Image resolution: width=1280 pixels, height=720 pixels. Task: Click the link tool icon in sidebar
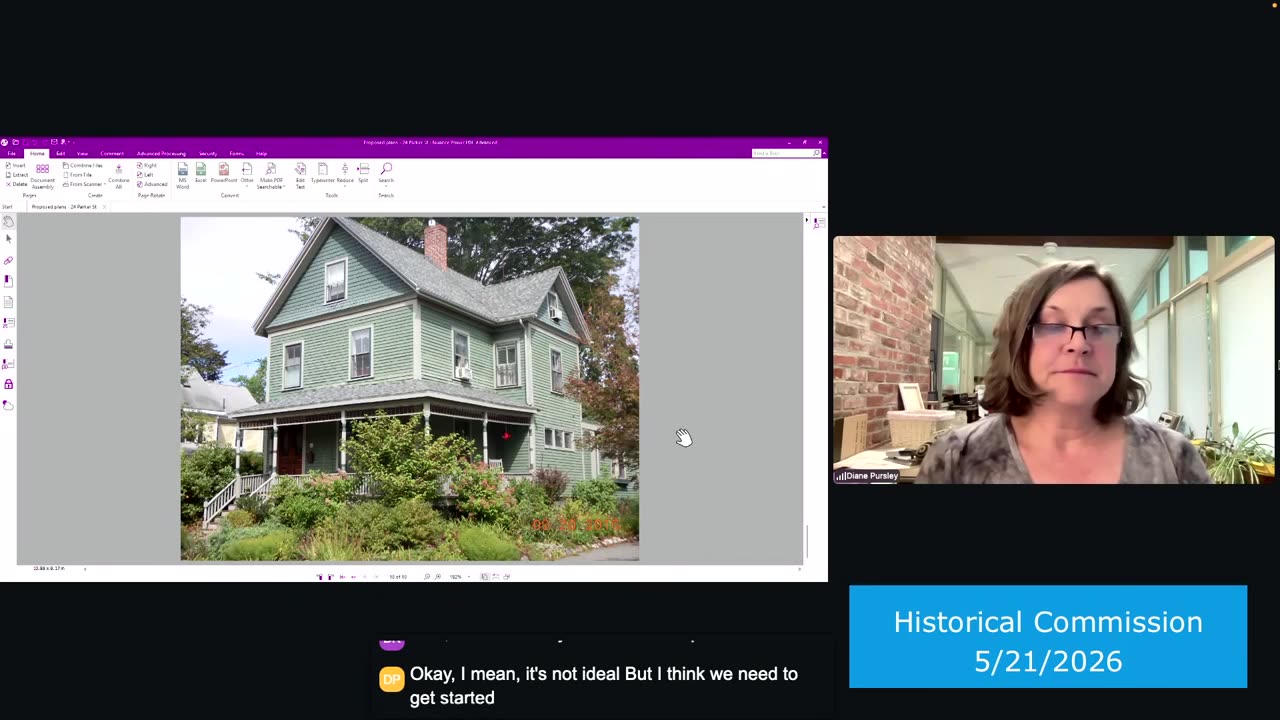(8, 260)
